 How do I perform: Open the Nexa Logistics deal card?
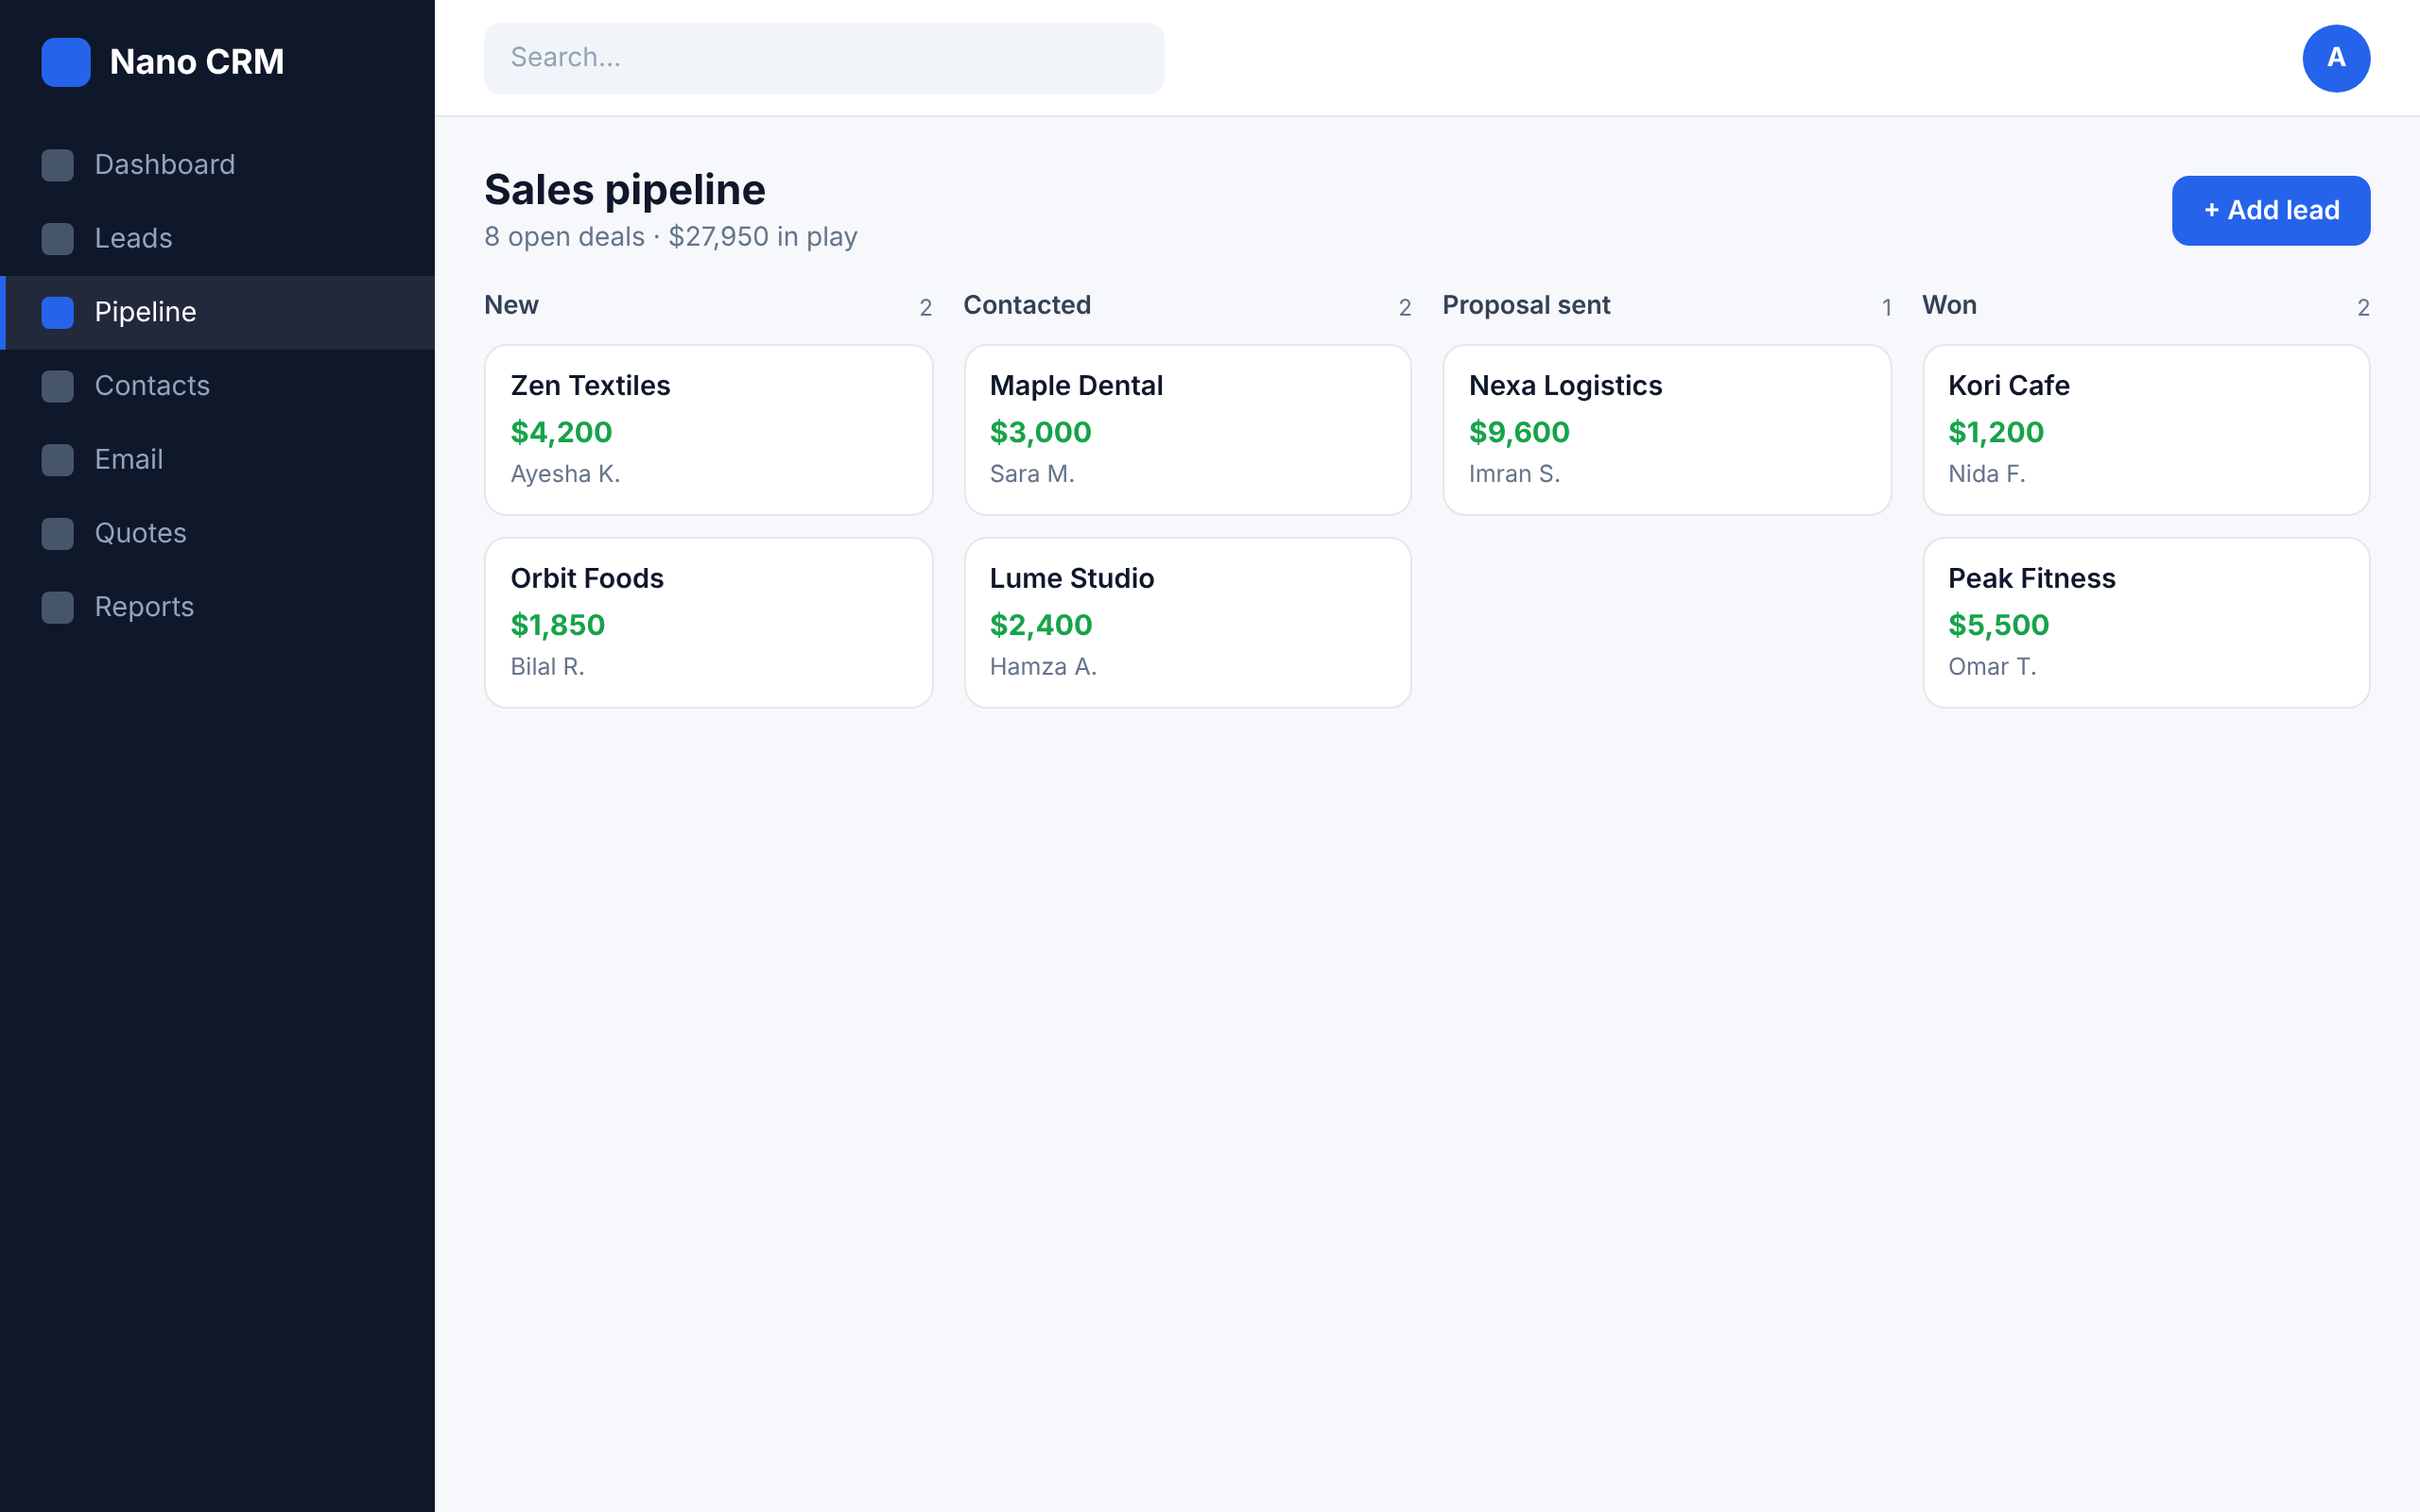click(x=1666, y=430)
